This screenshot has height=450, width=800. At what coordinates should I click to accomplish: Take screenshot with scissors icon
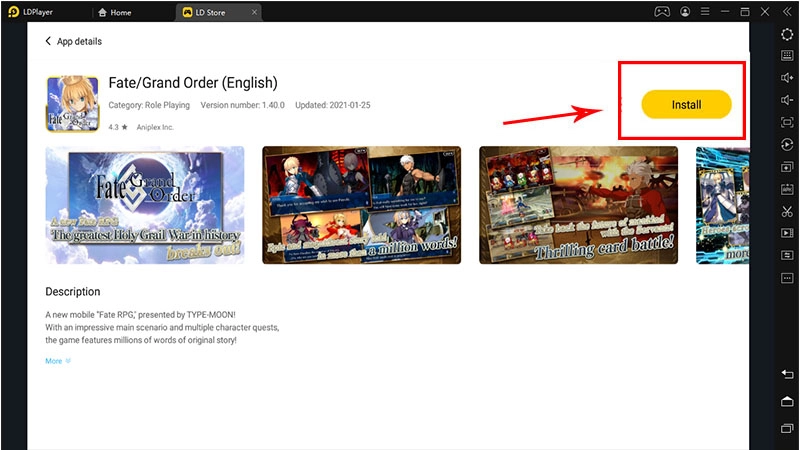click(787, 211)
